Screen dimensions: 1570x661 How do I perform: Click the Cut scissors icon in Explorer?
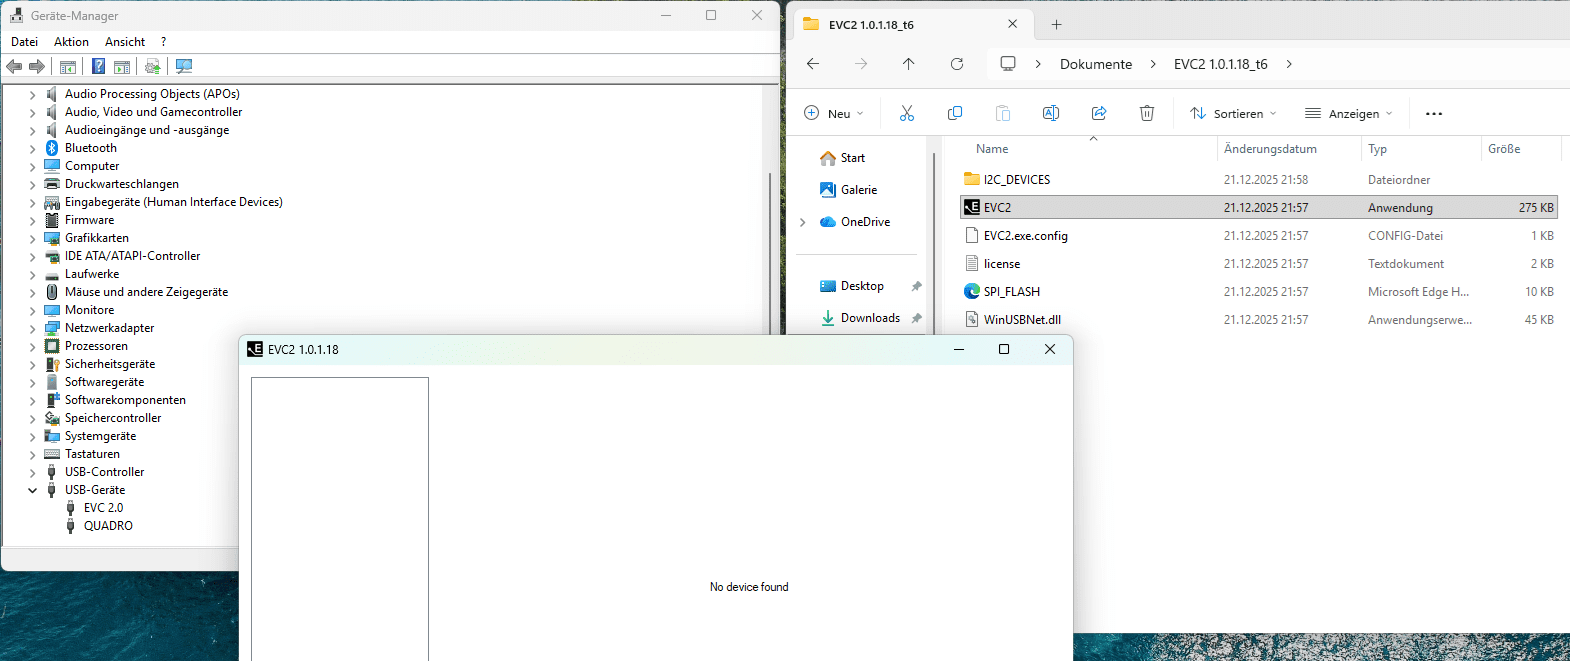pos(907,113)
